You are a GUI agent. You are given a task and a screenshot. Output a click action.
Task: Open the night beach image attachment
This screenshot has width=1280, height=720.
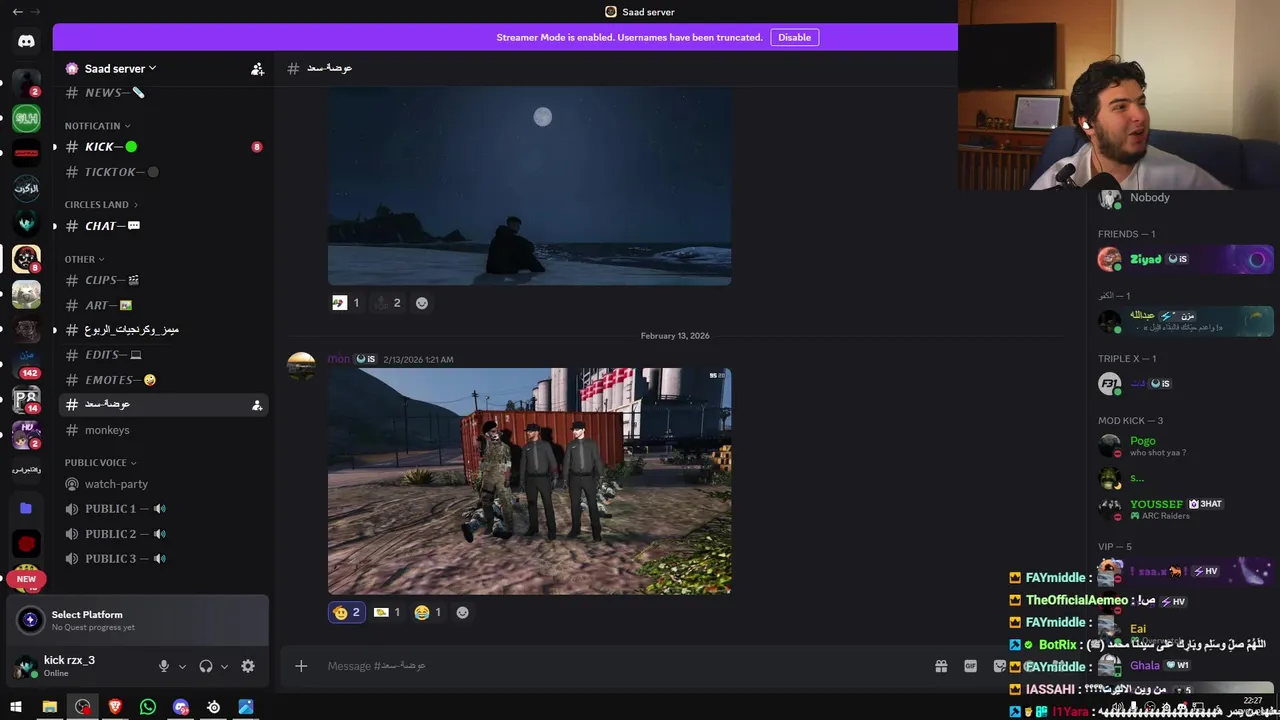[x=529, y=187]
